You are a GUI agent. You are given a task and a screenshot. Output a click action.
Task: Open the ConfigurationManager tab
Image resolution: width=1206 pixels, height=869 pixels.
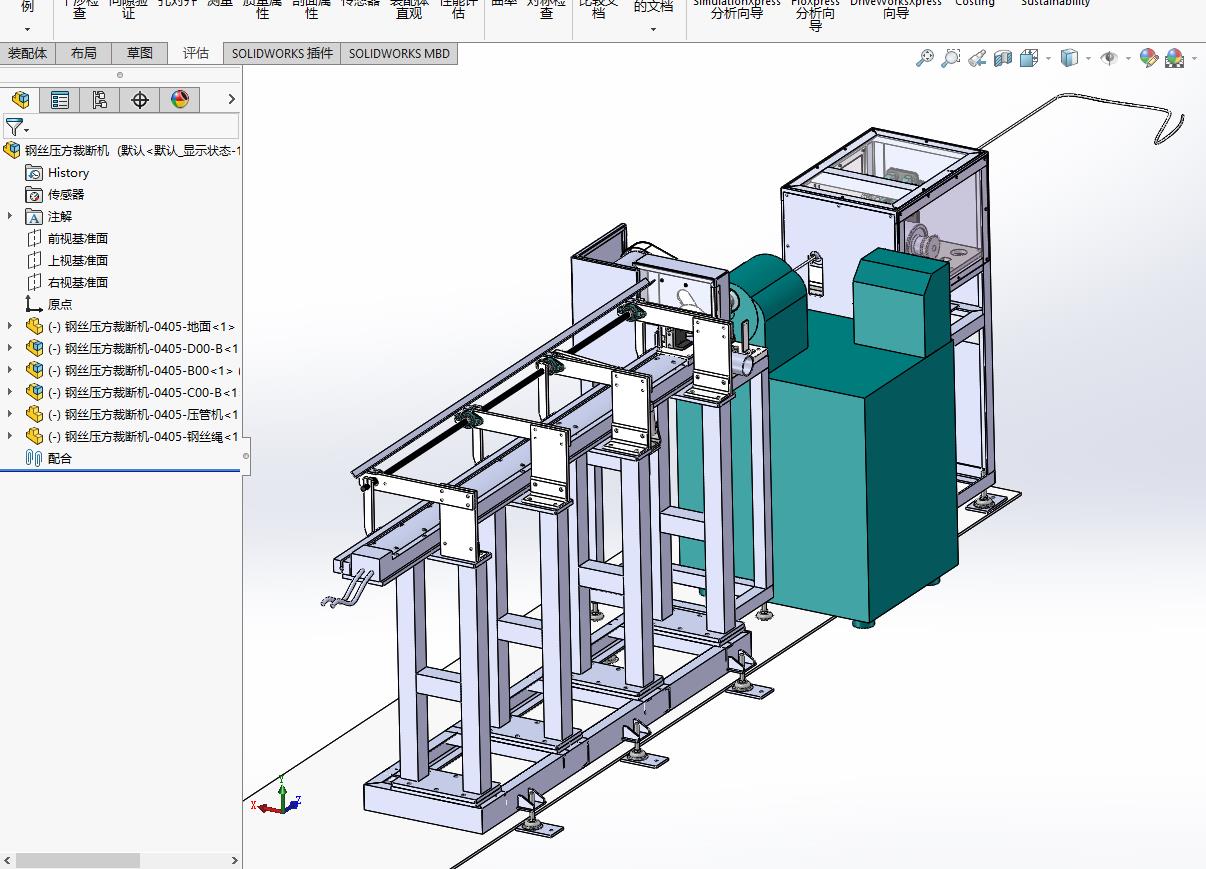click(100, 99)
